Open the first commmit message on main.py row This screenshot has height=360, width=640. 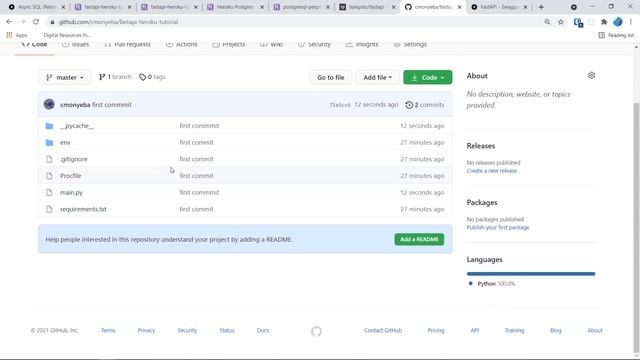tap(199, 192)
